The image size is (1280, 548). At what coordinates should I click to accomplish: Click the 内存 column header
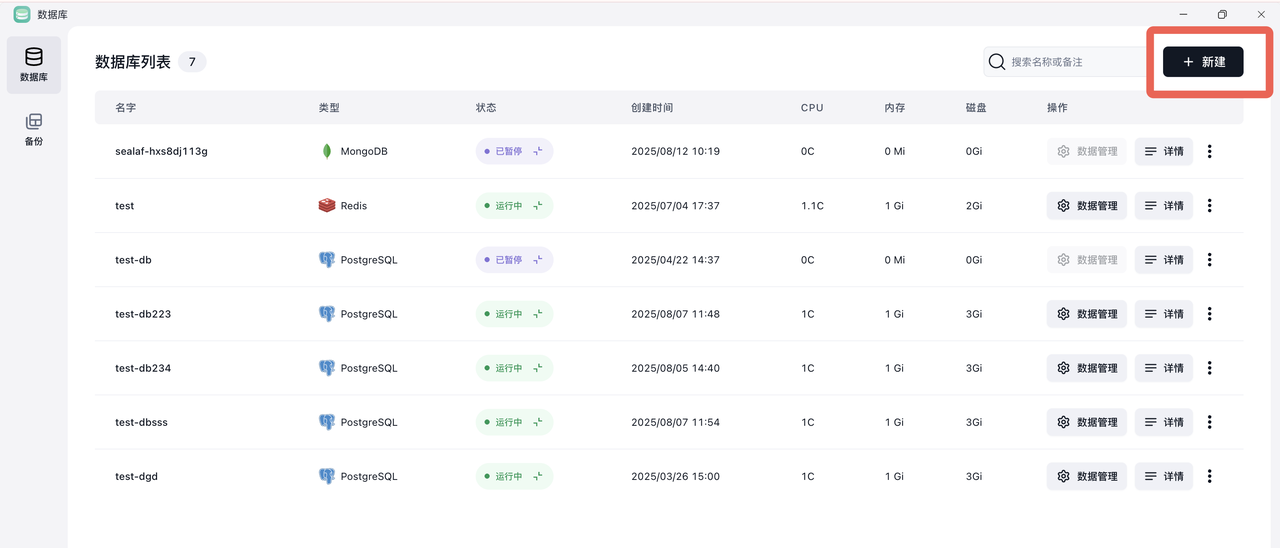[x=895, y=107]
